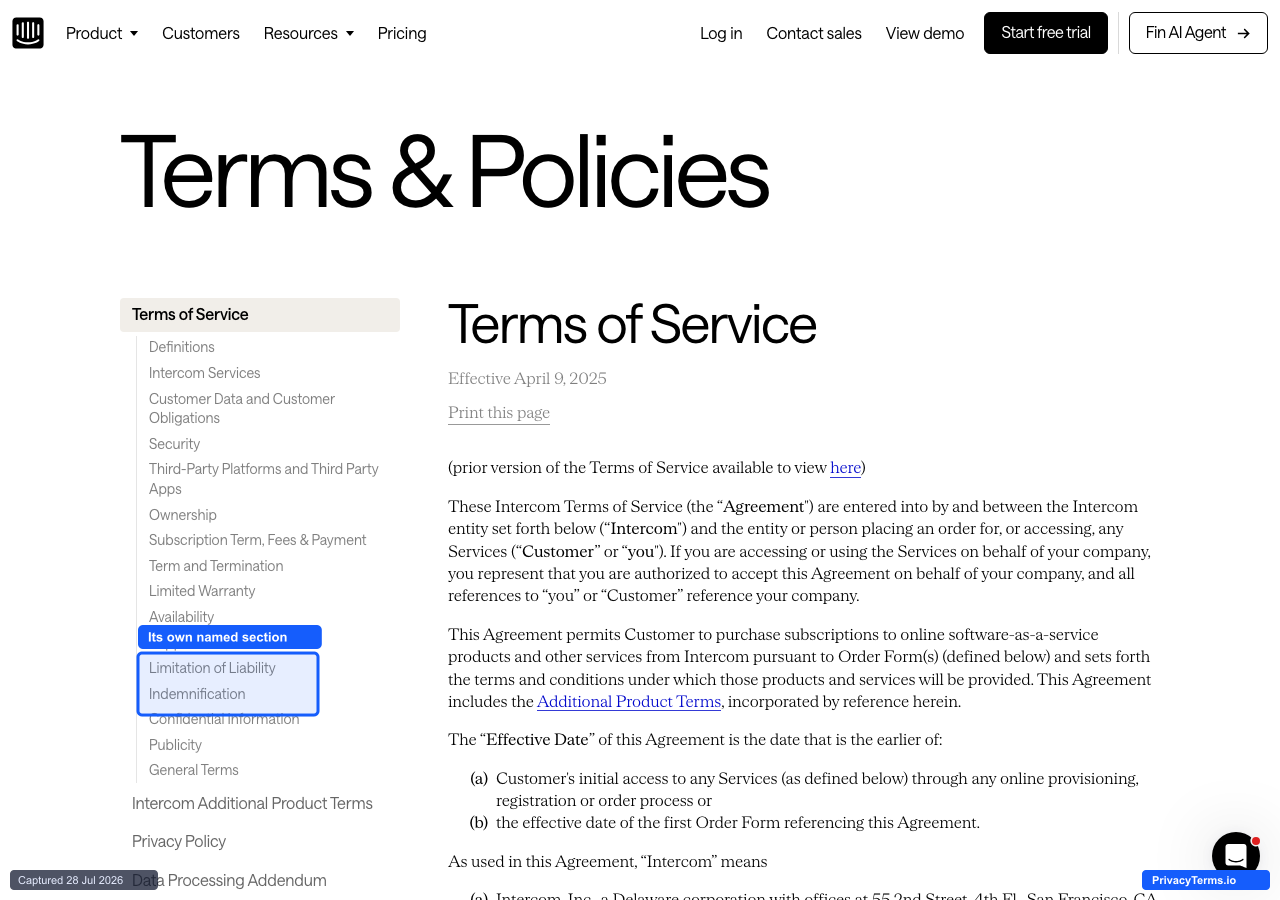Follow the Additional Product Terms inline link

629,702
